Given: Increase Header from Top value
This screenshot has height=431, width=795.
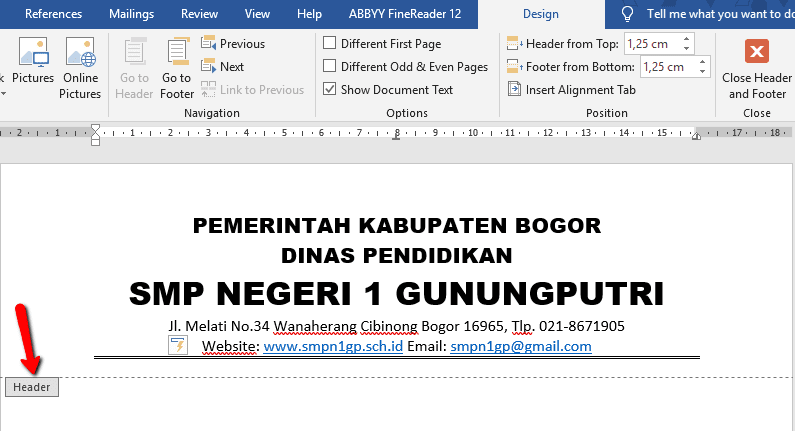Looking at the screenshot, I should click(686, 39).
